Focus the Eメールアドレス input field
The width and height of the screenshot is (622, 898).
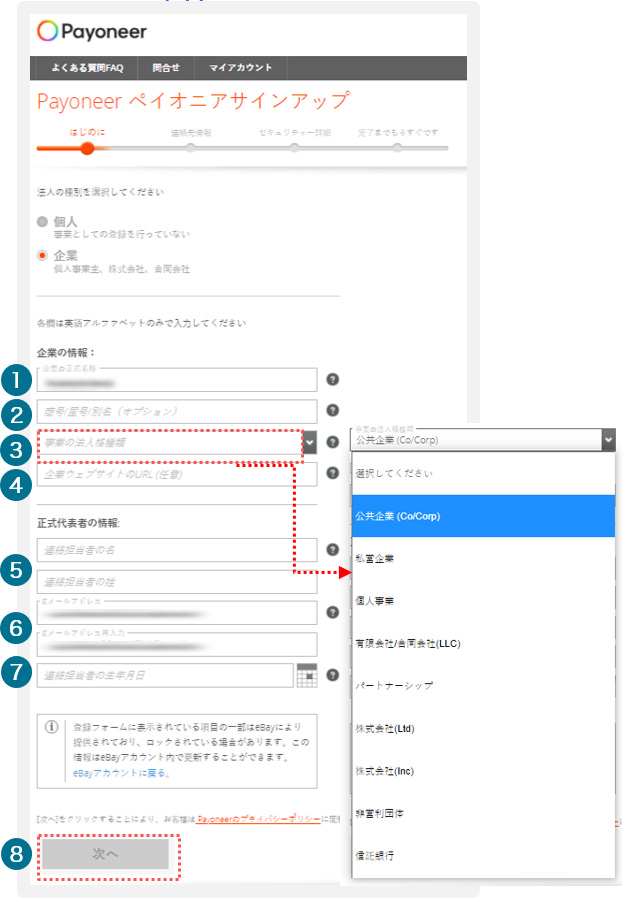point(177,613)
